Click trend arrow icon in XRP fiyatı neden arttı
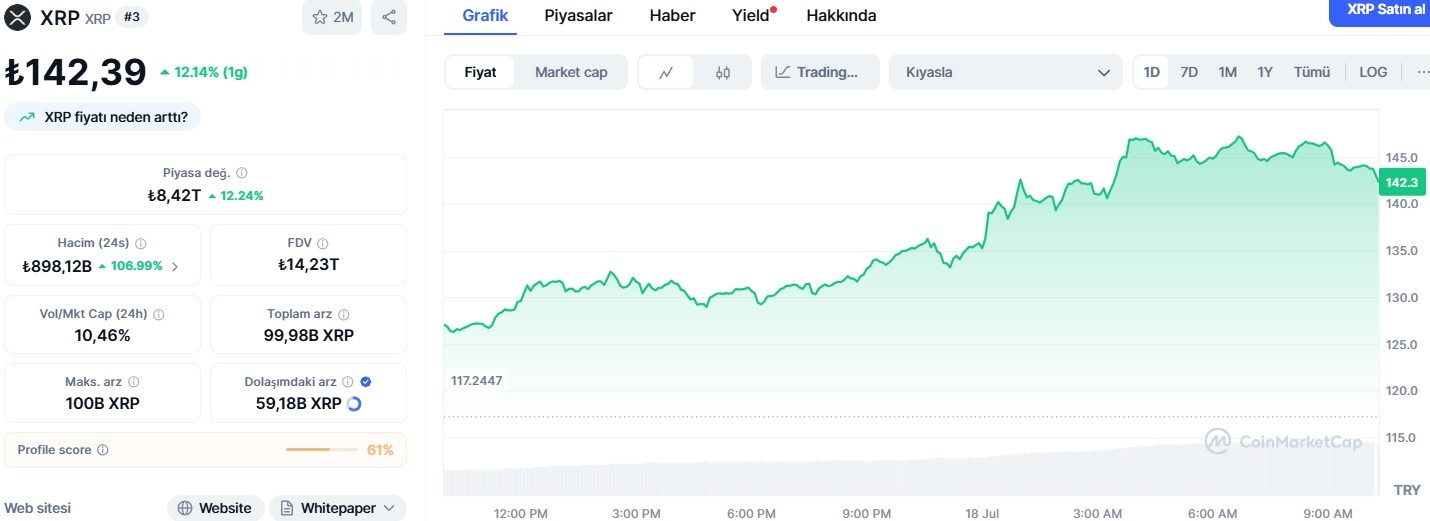Viewport: 1430px width, 521px height. [28, 117]
